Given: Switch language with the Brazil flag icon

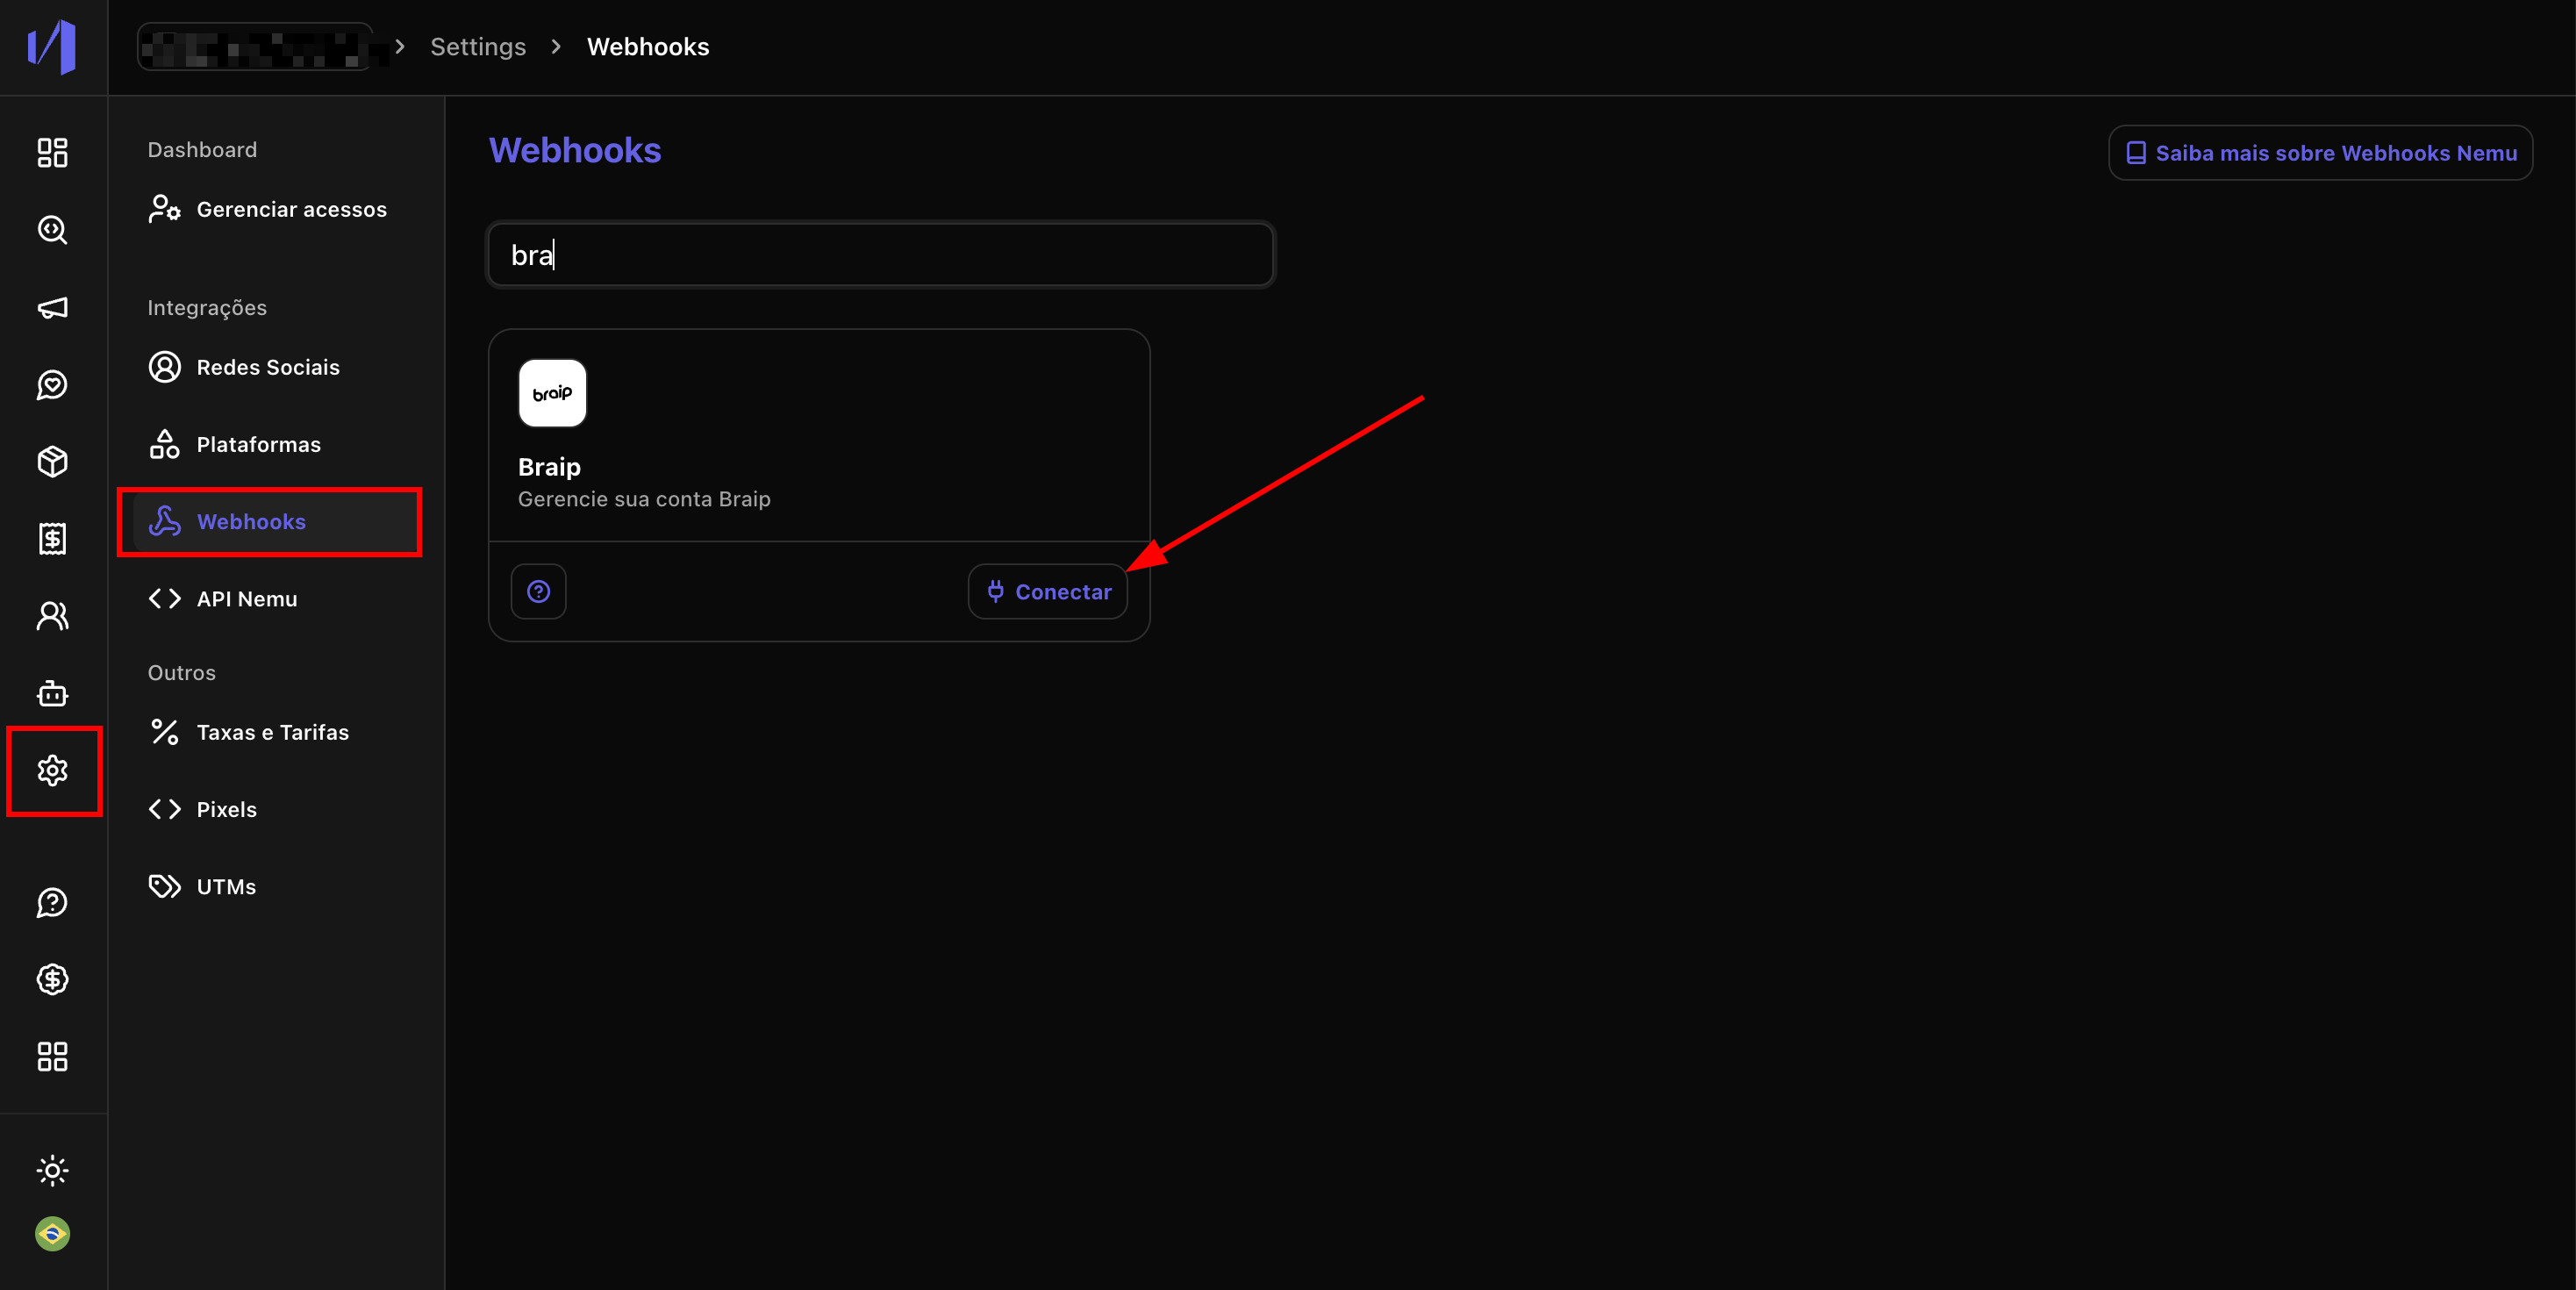Looking at the screenshot, I should point(52,1234).
